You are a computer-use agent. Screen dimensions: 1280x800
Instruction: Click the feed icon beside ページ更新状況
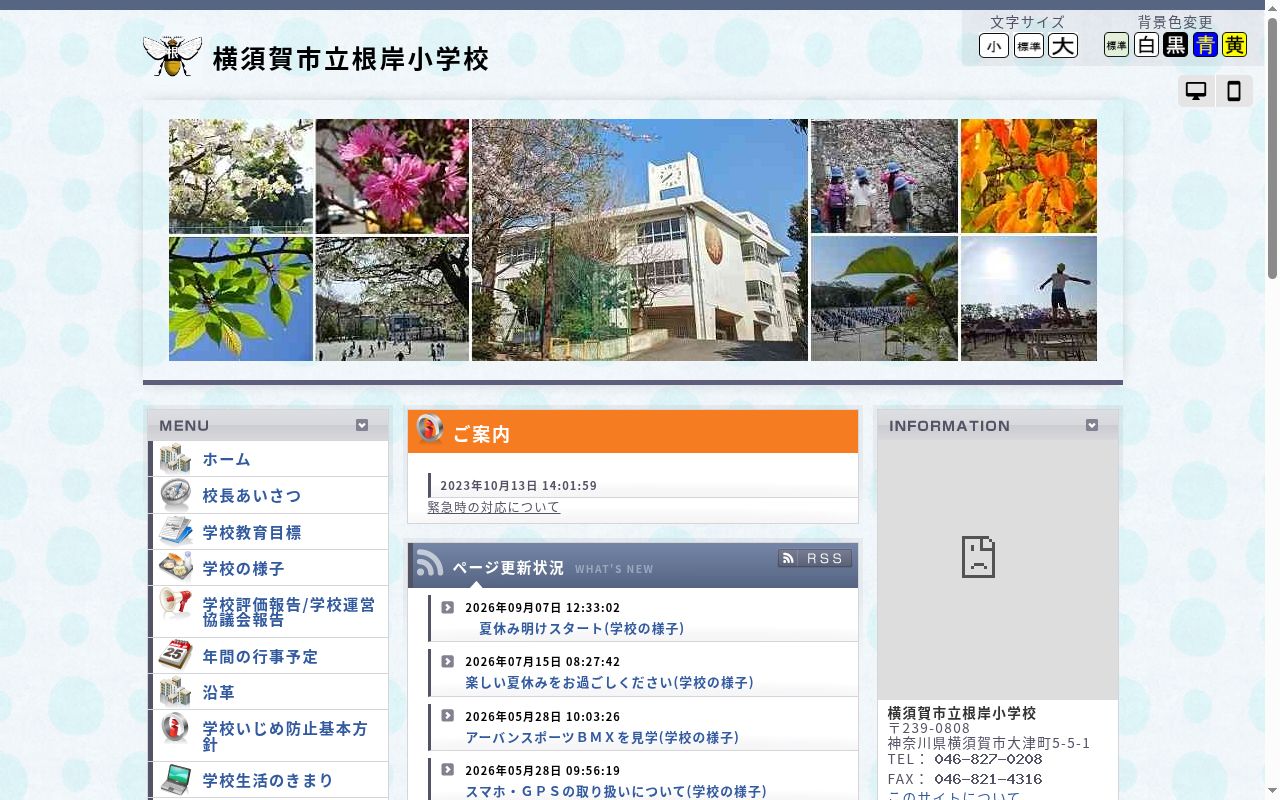(430, 564)
